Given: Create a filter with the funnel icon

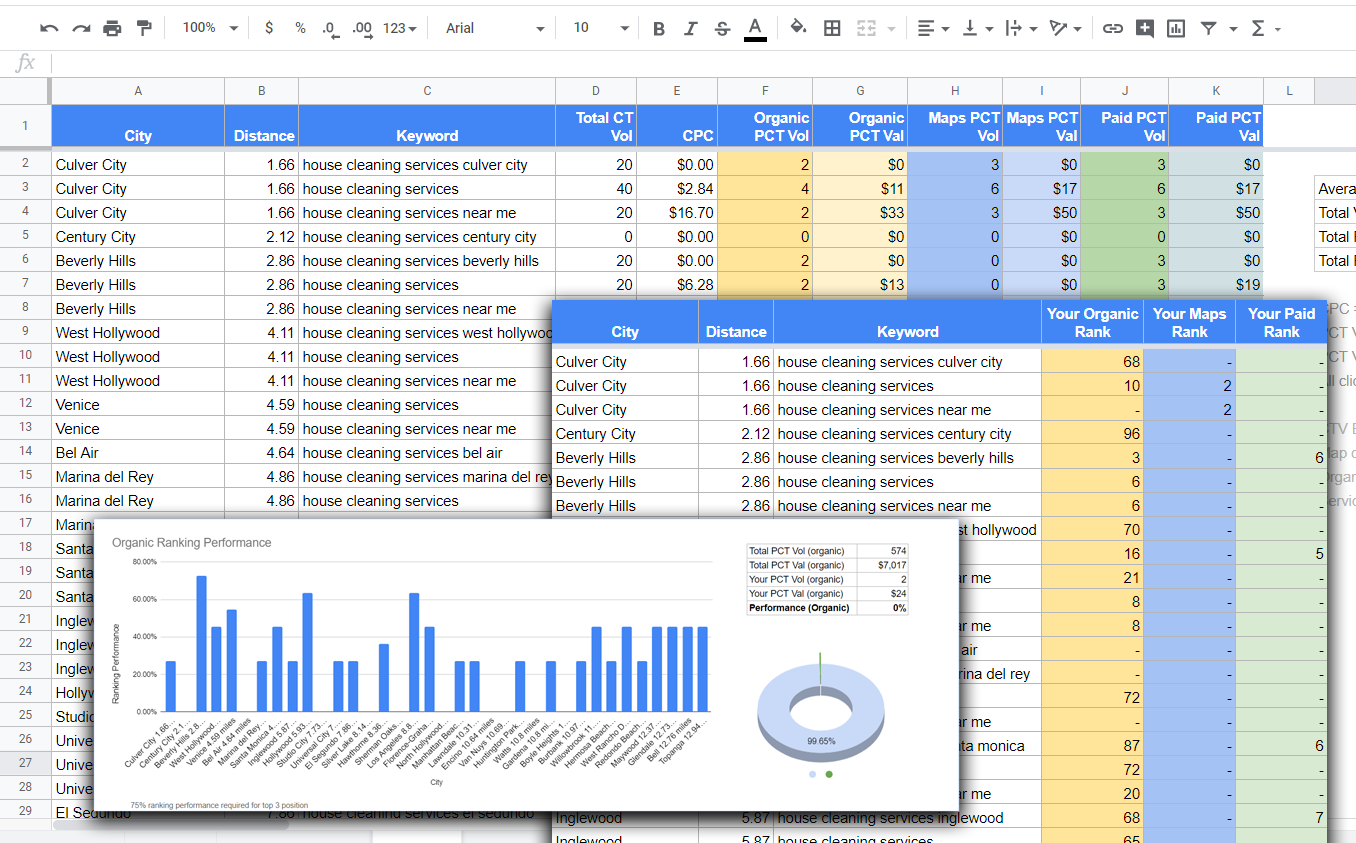Looking at the screenshot, I should click(x=1208, y=28).
